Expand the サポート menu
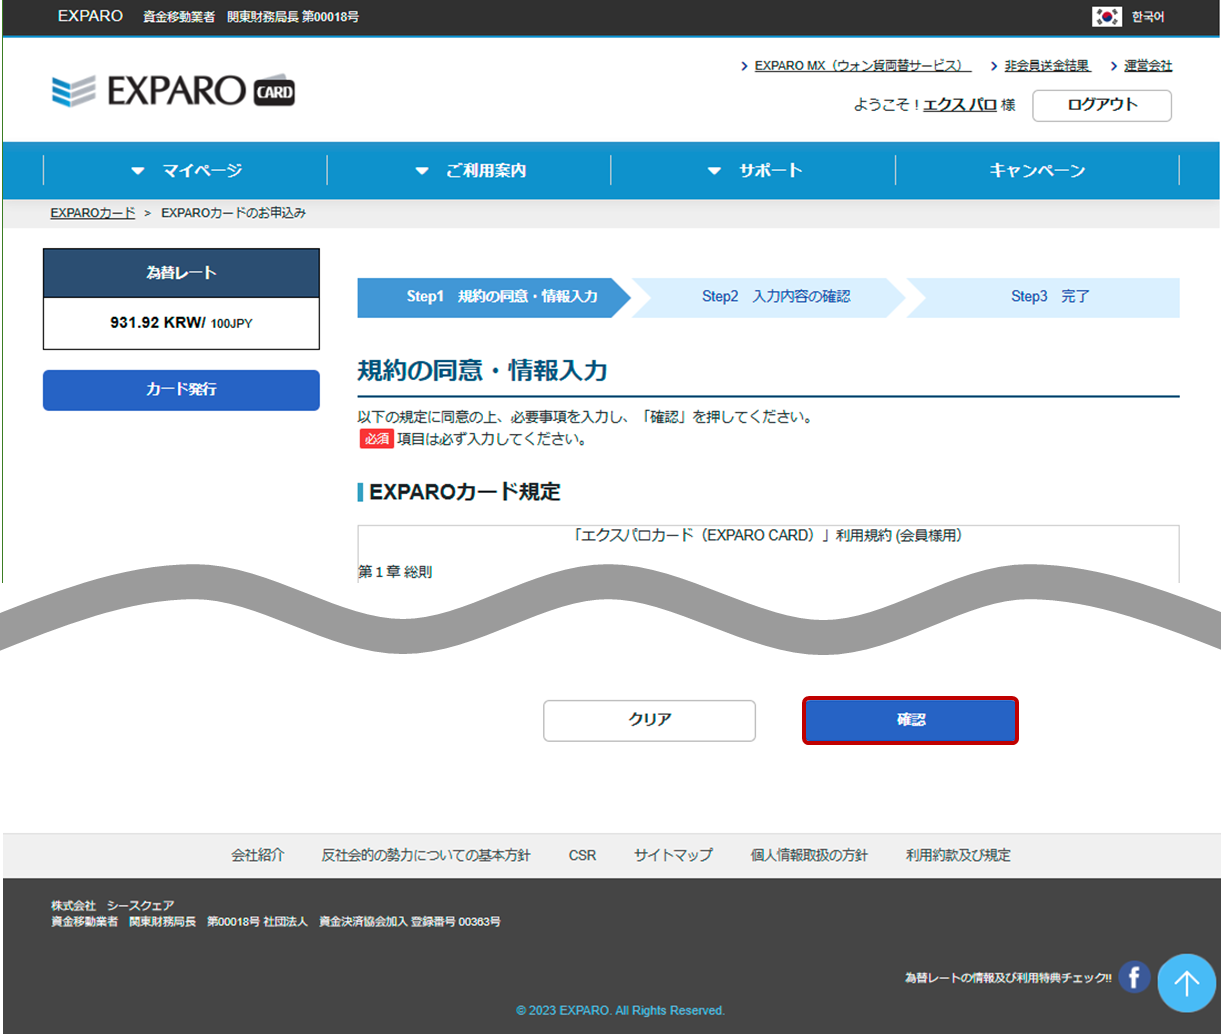This screenshot has width=1221, height=1034. coord(754,171)
